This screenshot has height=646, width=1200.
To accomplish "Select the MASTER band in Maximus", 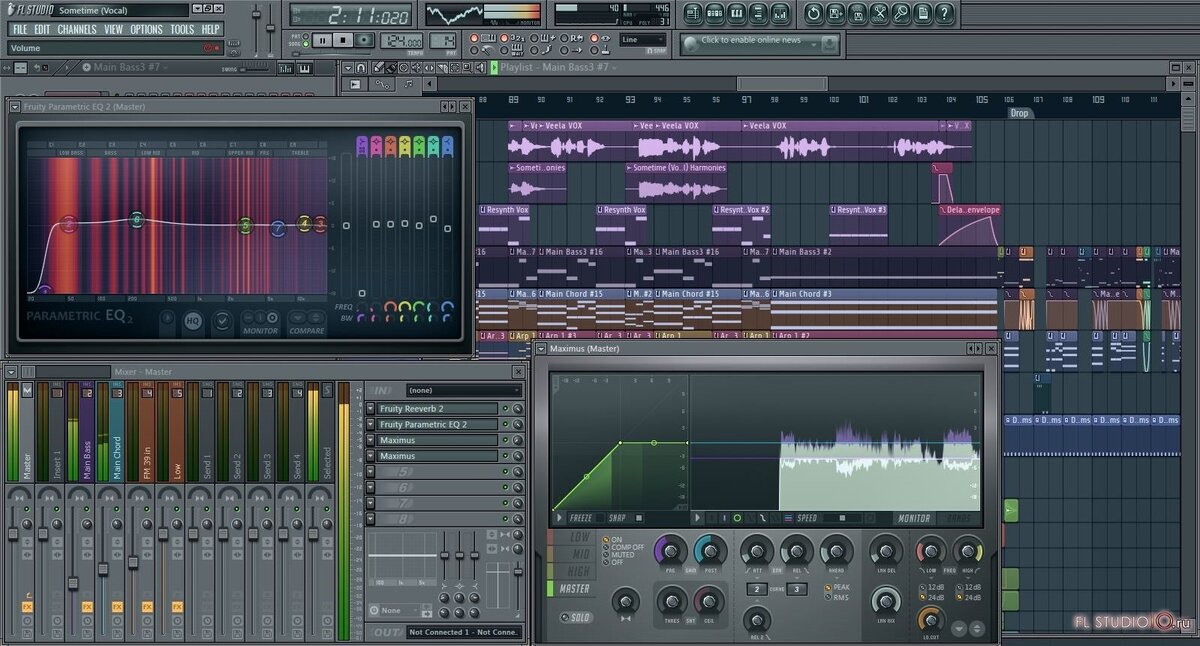I will tap(574, 589).
